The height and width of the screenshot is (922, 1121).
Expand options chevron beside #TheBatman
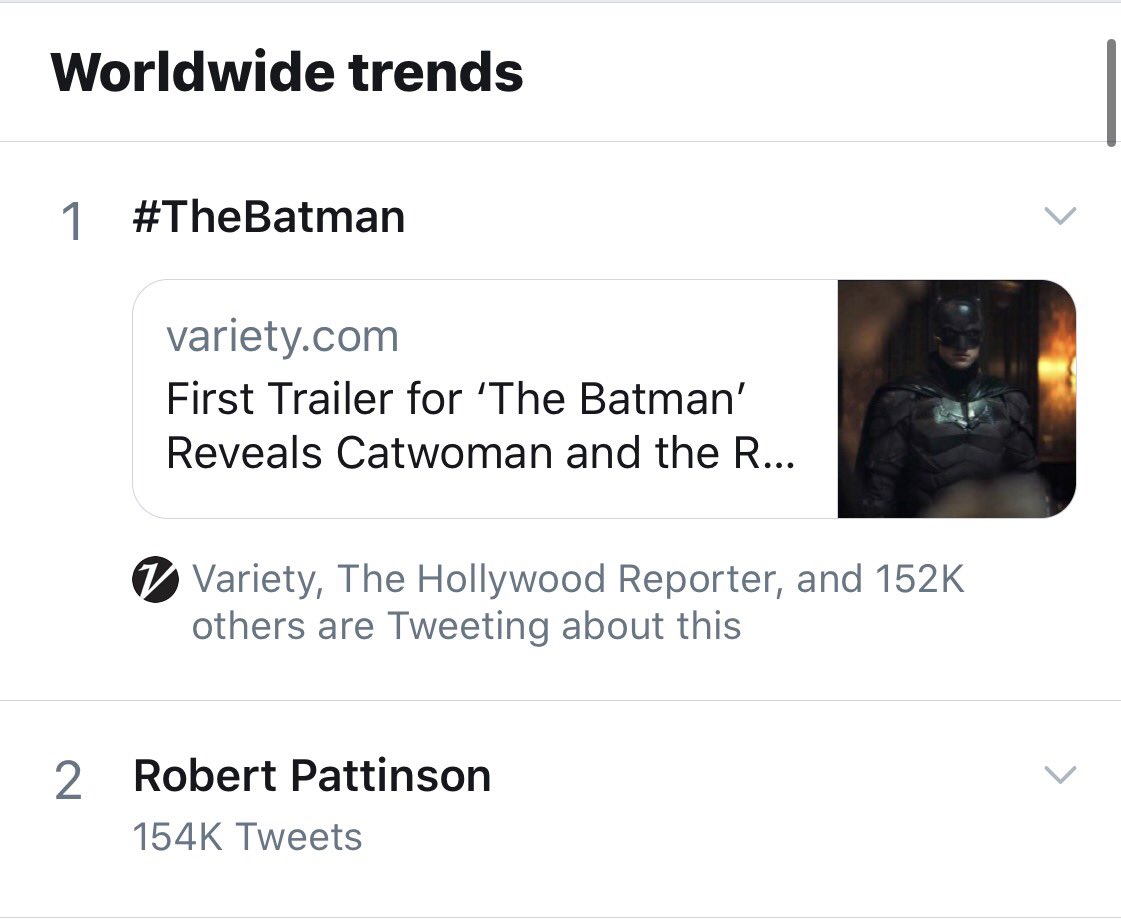coord(1060,215)
